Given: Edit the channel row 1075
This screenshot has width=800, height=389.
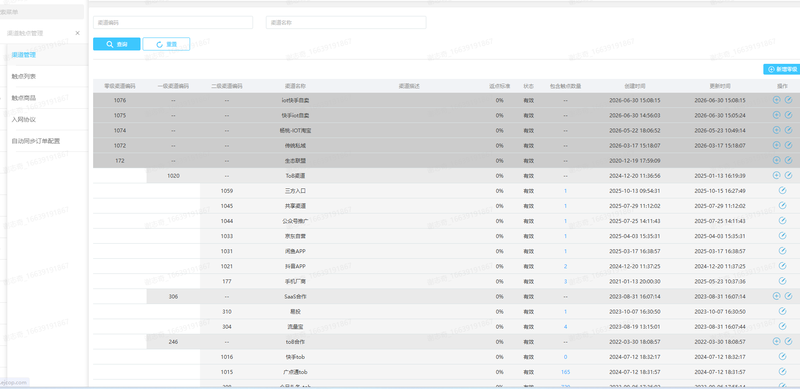Looking at the screenshot, I should [x=788, y=115].
